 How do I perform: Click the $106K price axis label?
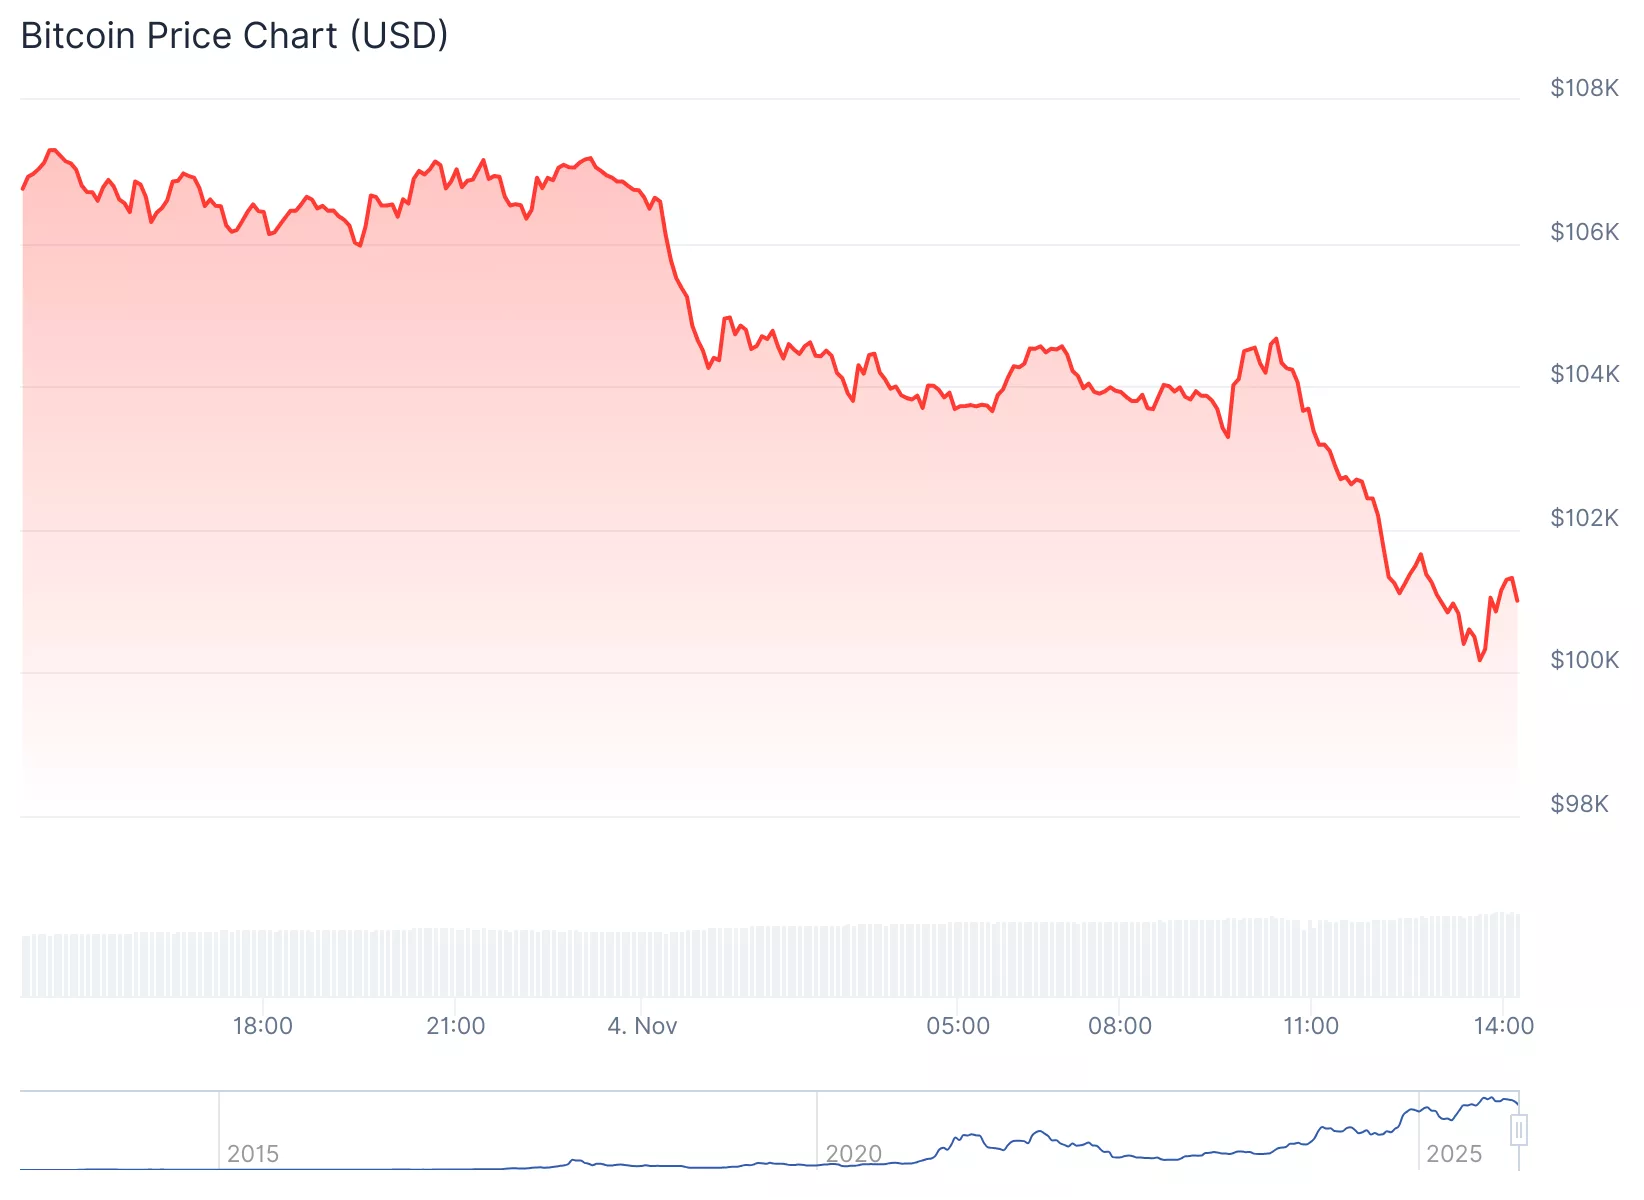1584,232
